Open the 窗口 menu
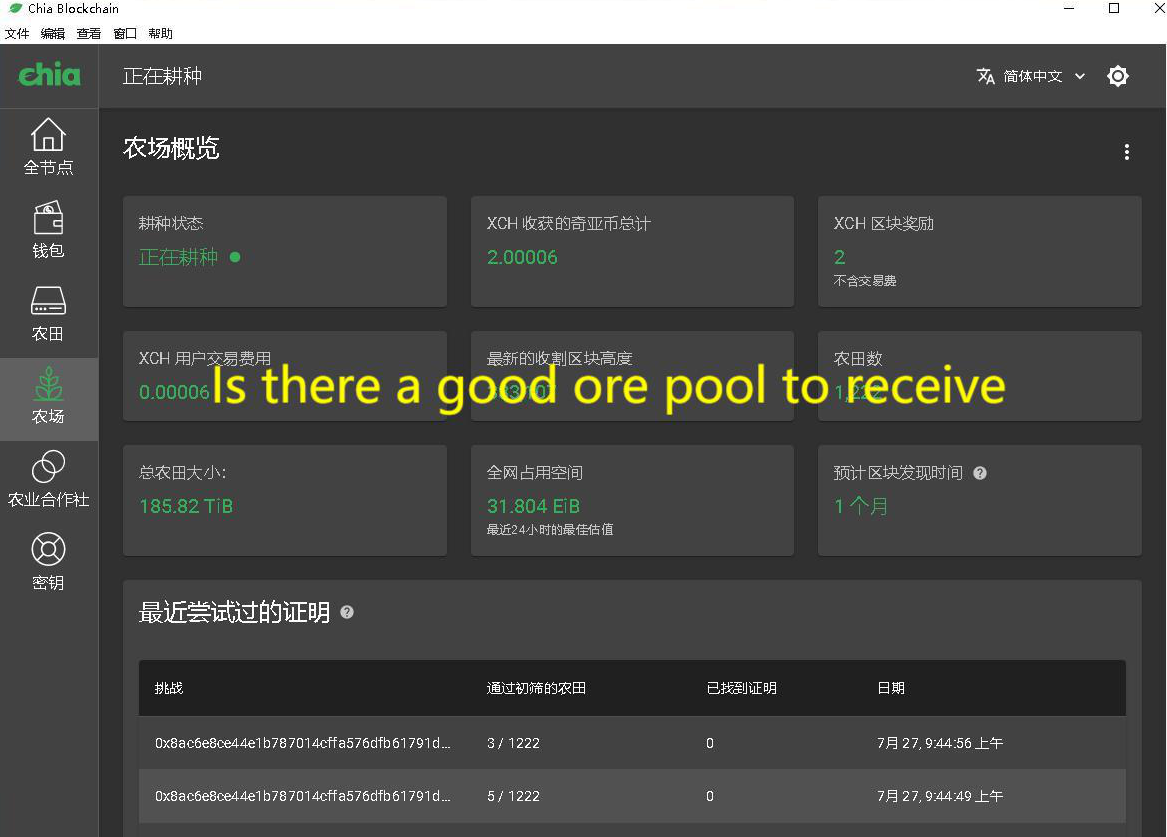Viewport: 1167px width, 837px height. tap(125, 33)
